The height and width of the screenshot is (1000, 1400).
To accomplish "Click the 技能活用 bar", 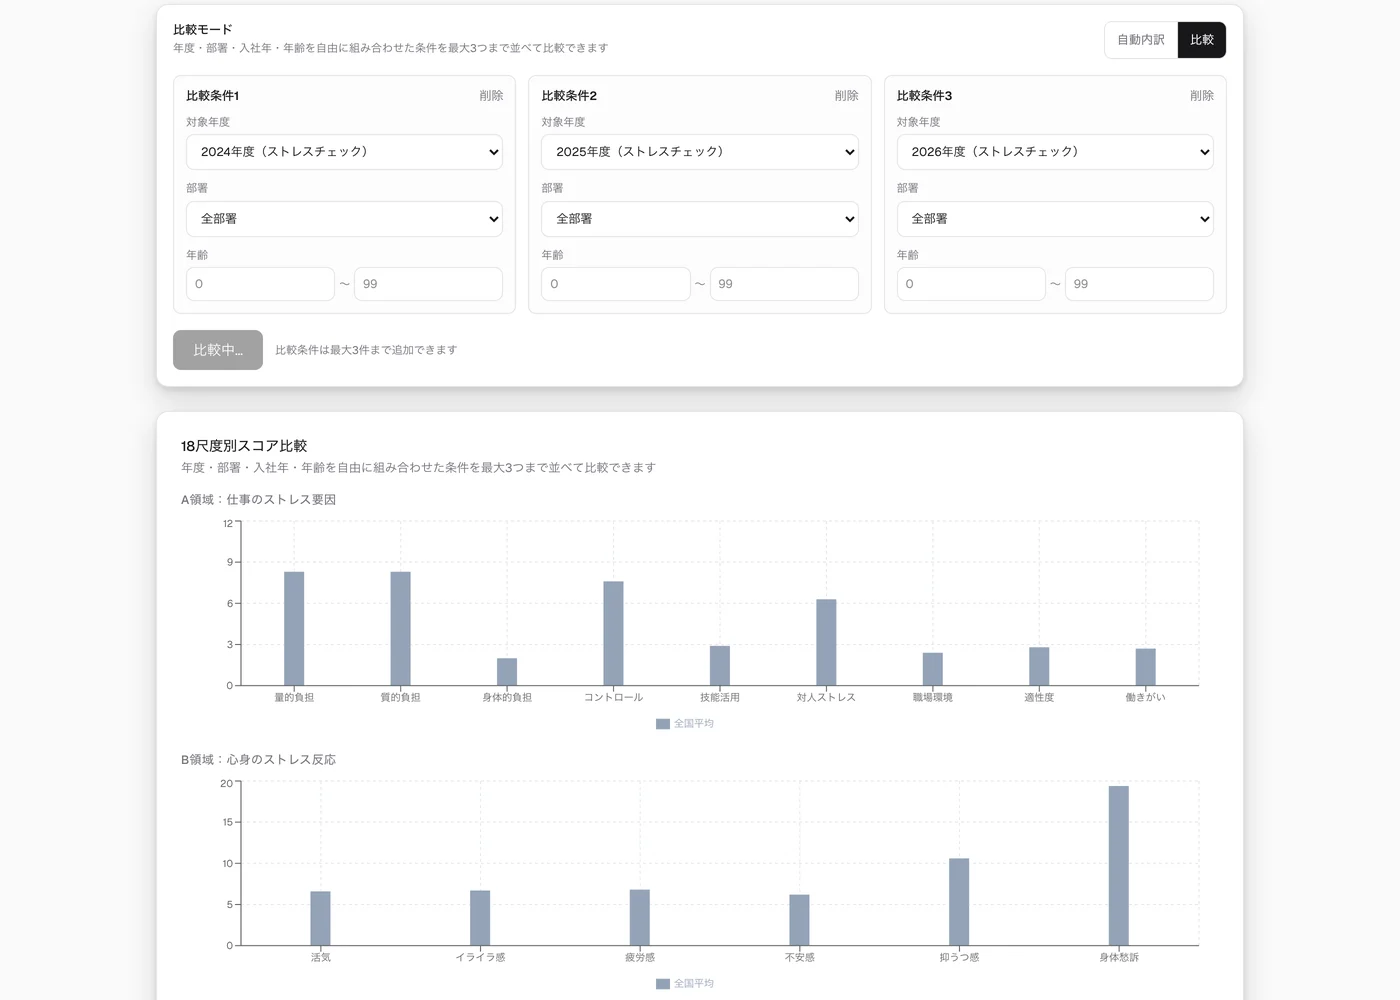I will point(720,666).
